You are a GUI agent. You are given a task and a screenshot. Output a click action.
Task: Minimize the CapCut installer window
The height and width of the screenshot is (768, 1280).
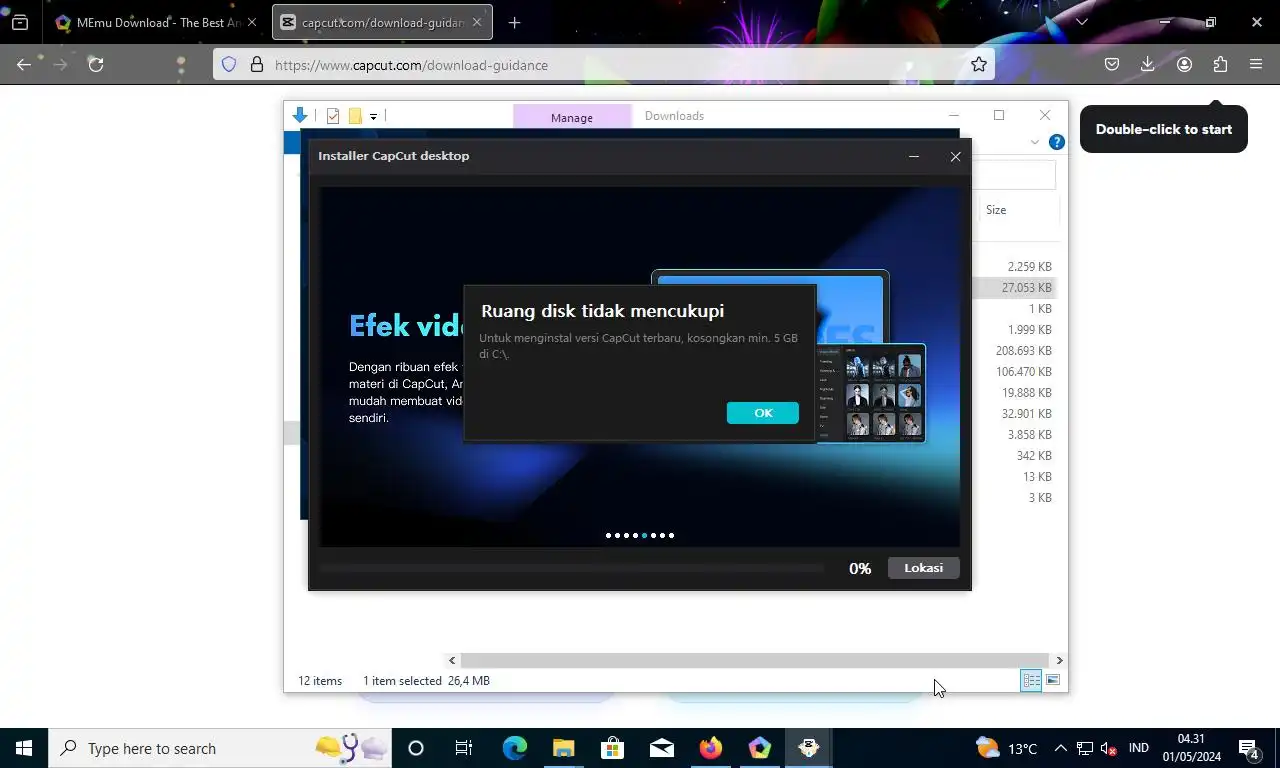coord(913,156)
